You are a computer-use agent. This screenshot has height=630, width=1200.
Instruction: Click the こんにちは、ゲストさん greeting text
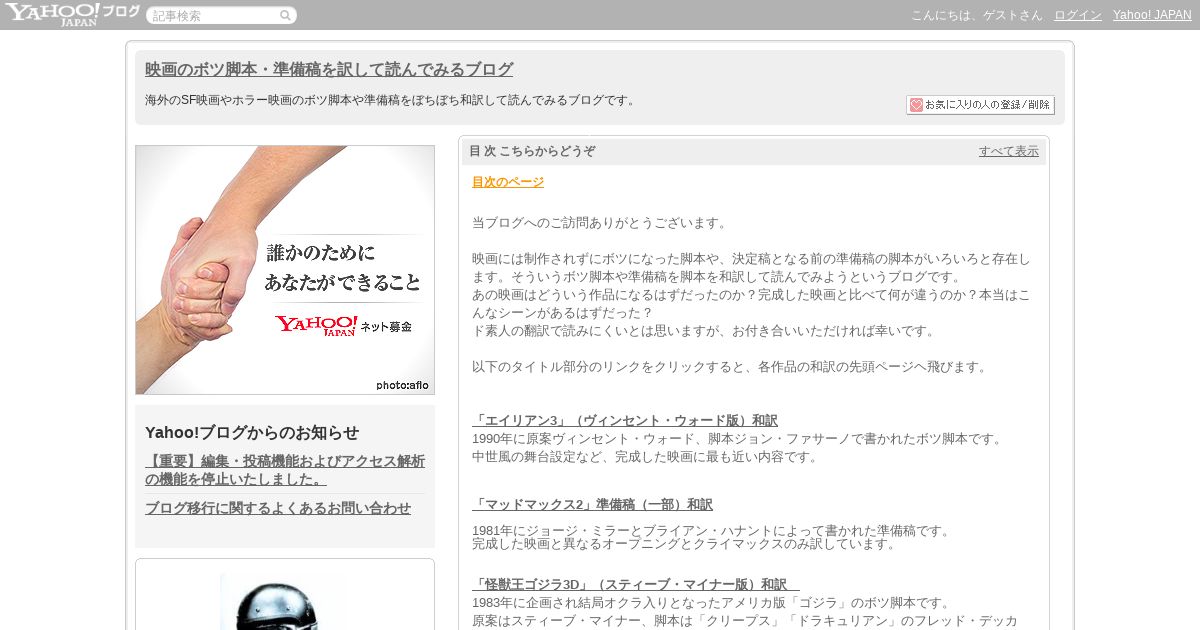pos(976,15)
